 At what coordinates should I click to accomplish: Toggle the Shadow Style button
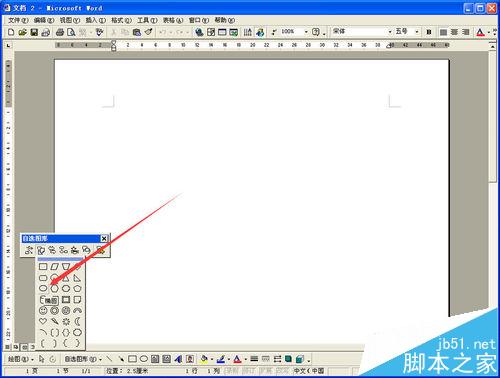point(288,359)
